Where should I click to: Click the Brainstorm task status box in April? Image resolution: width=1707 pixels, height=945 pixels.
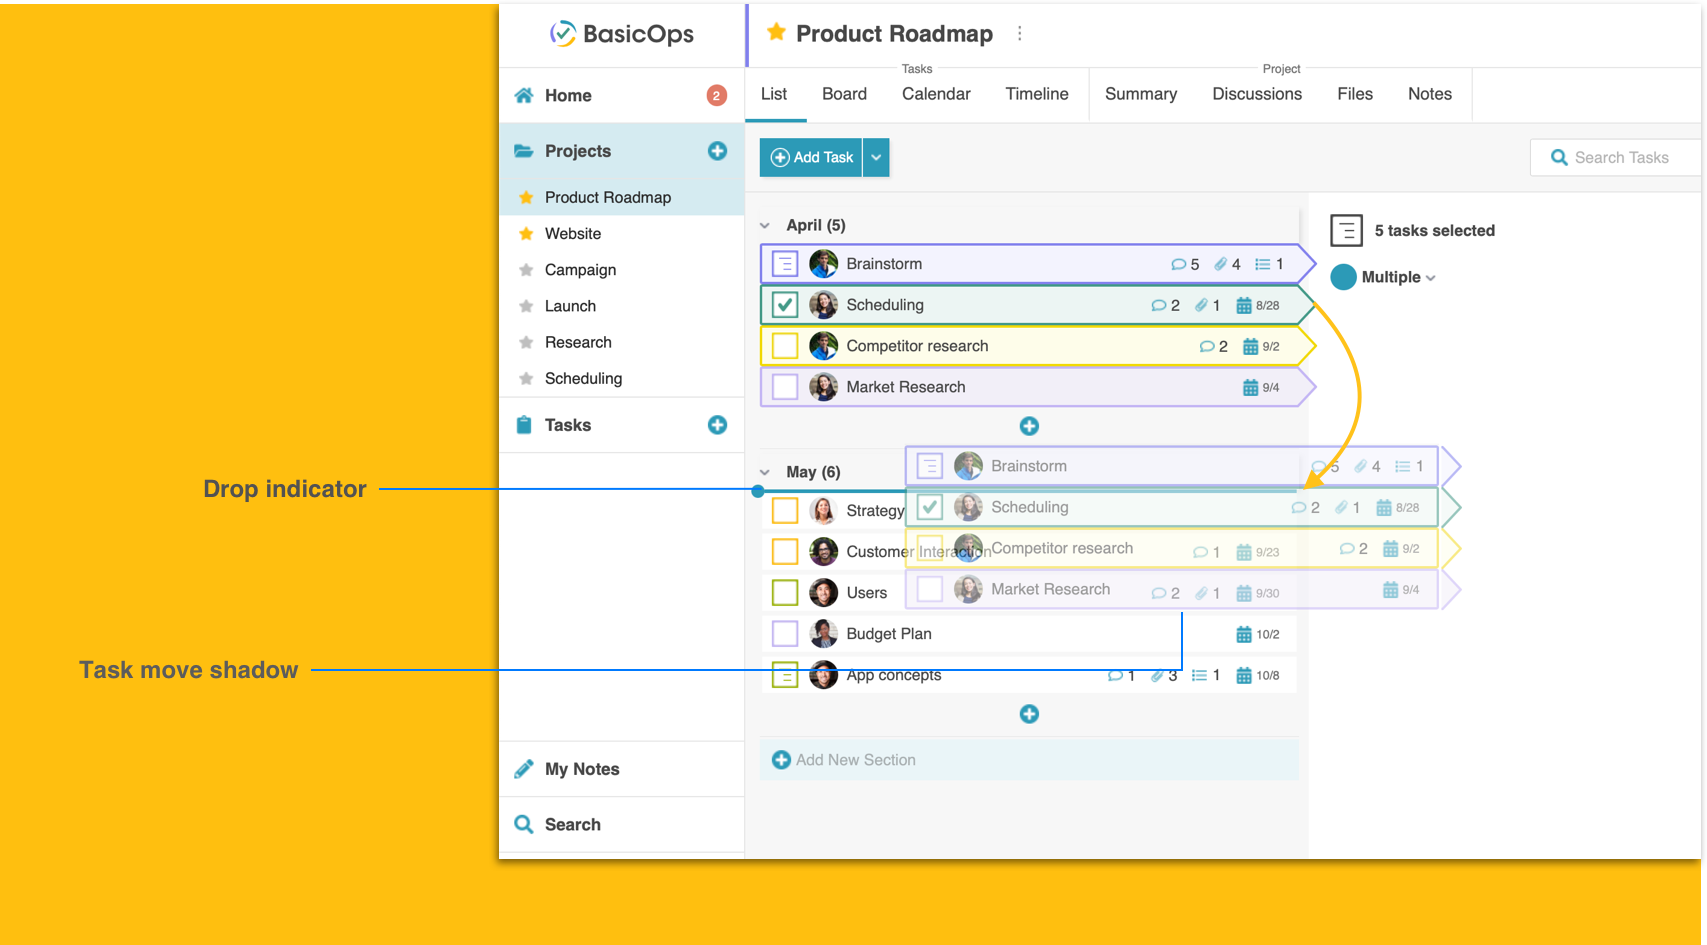[x=785, y=264]
